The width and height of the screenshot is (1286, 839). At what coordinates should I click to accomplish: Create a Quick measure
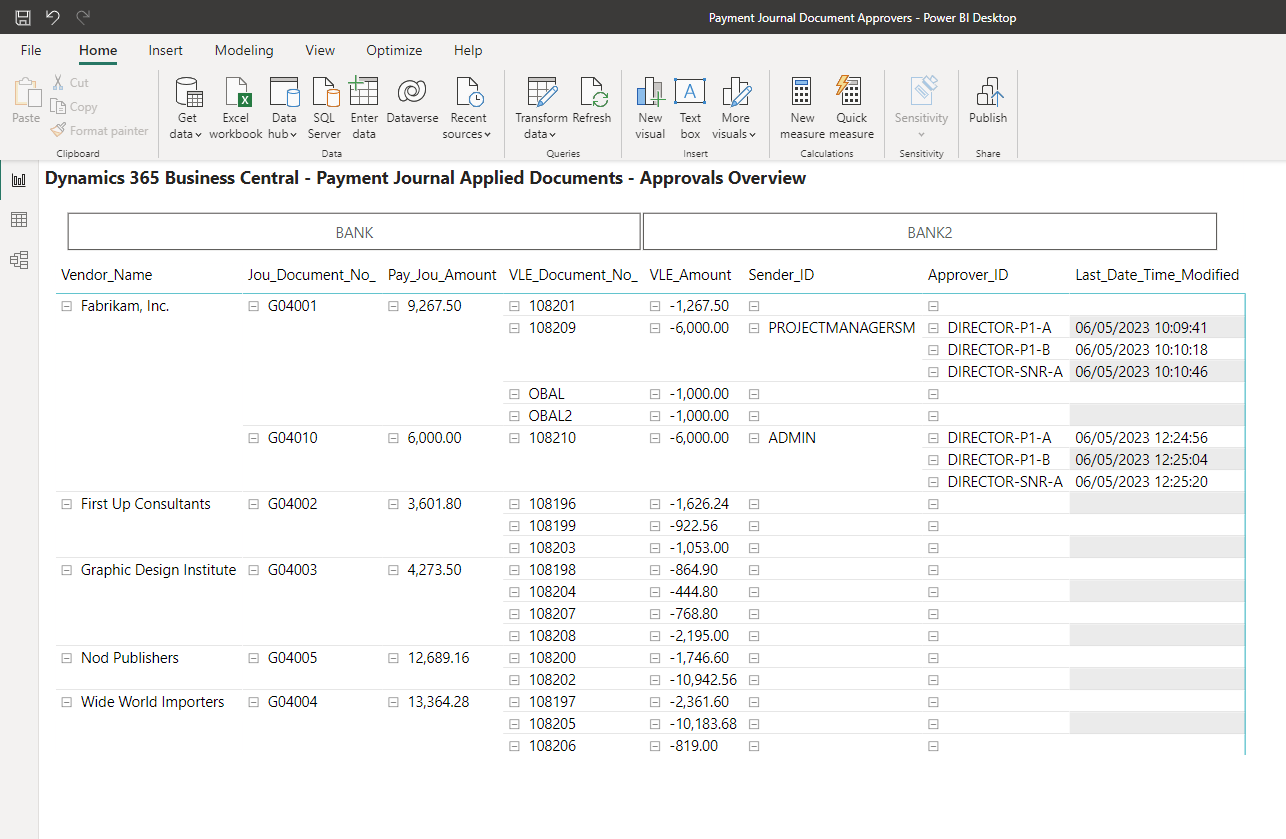tap(851, 108)
